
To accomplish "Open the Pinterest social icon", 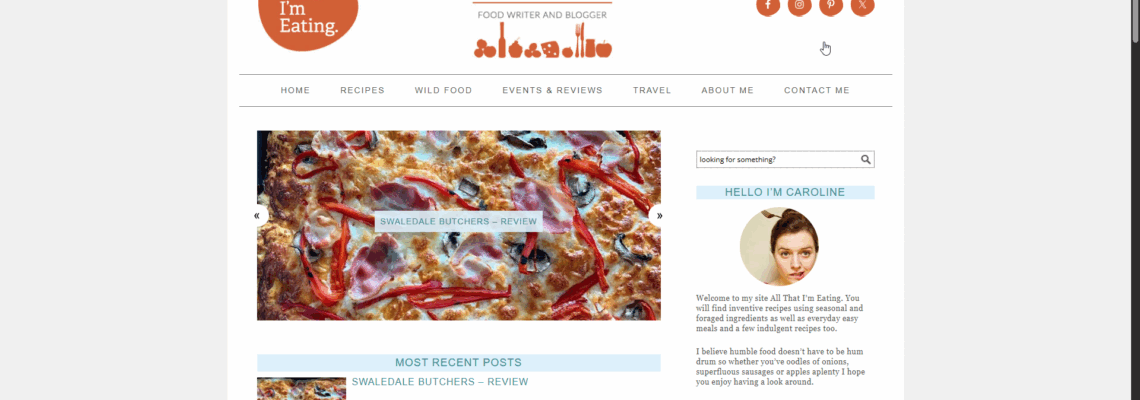I will pyautogui.click(x=831, y=6).
